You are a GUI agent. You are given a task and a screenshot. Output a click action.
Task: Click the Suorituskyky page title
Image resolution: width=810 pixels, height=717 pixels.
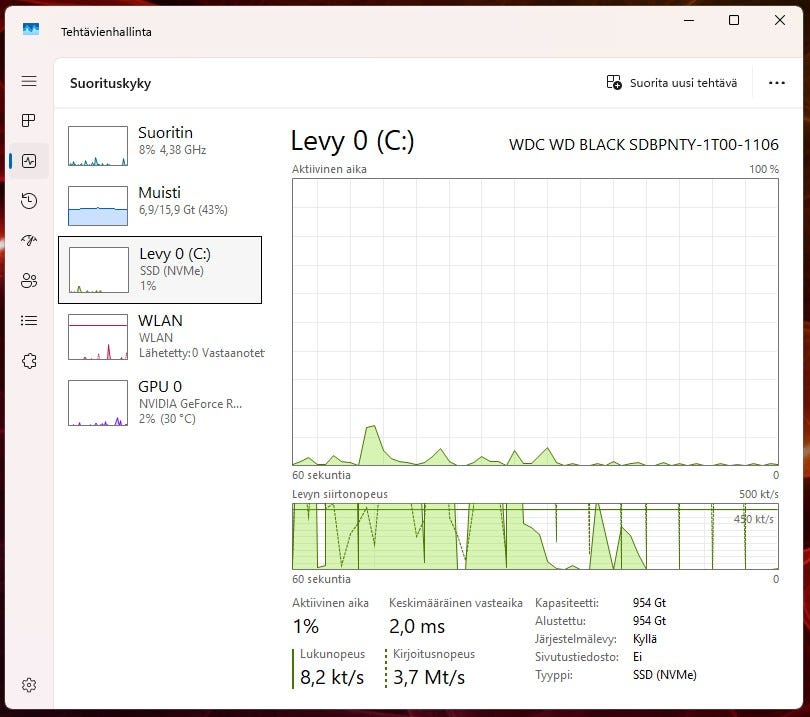pyautogui.click(x=111, y=83)
